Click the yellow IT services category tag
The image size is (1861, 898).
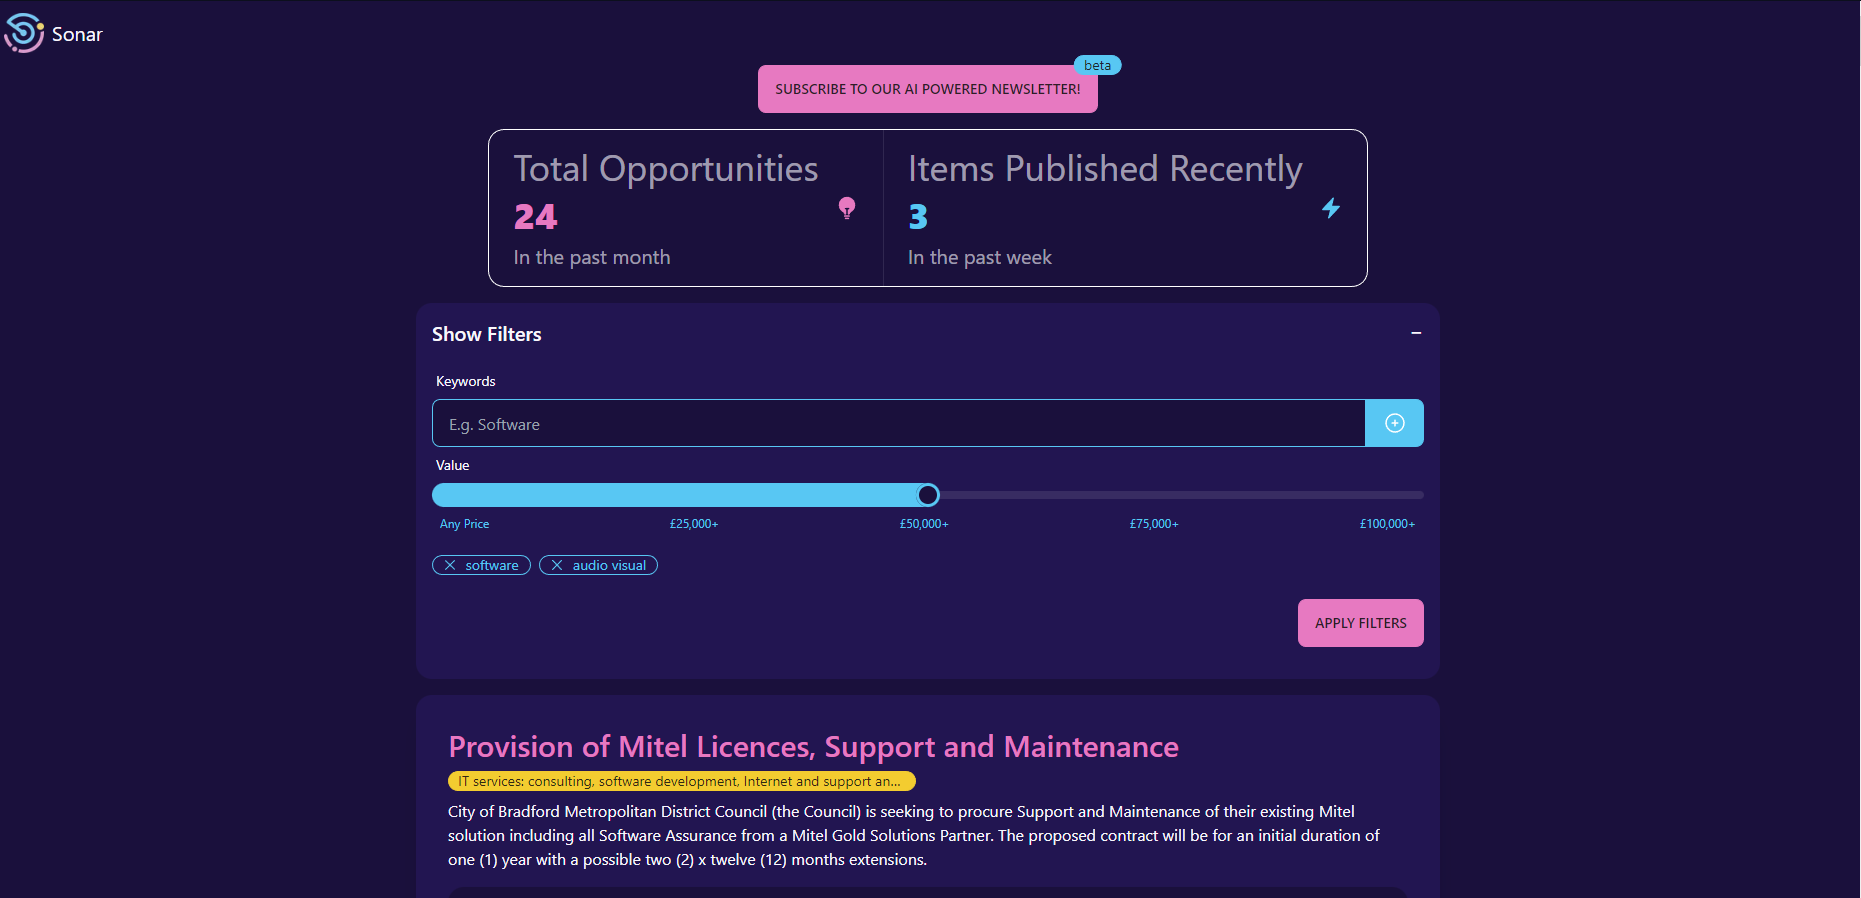point(681,781)
